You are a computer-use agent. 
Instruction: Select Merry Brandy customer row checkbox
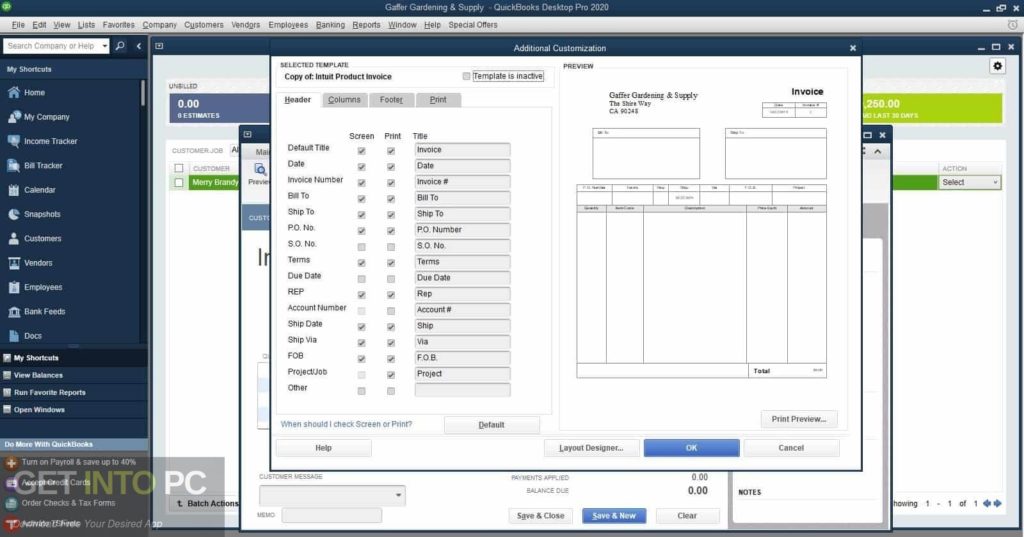click(x=178, y=183)
